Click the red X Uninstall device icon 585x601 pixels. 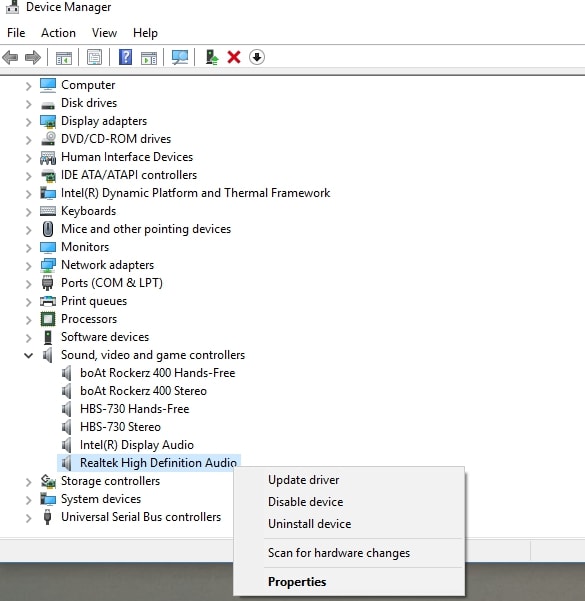click(x=234, y=57)
